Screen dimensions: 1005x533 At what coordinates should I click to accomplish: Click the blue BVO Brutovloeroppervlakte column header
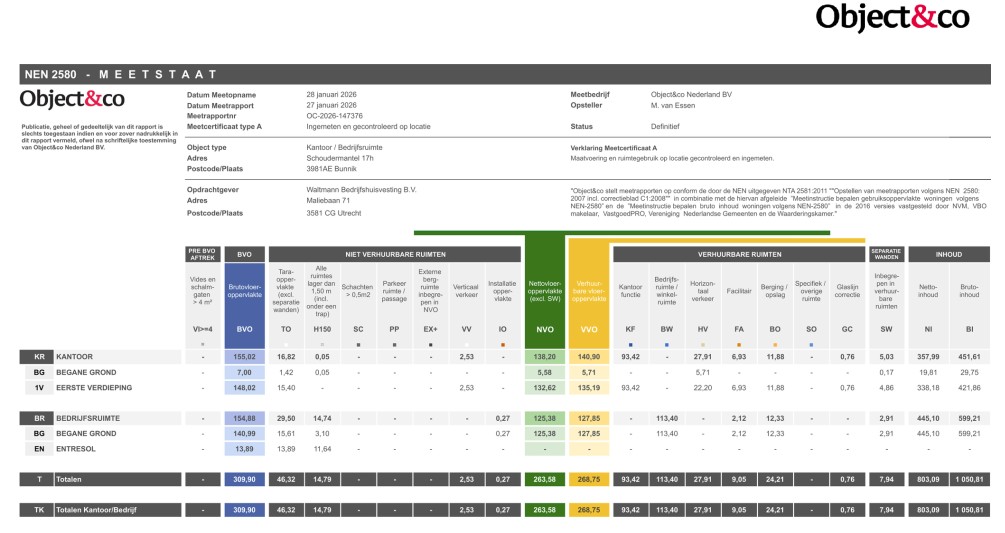[244, 290]
